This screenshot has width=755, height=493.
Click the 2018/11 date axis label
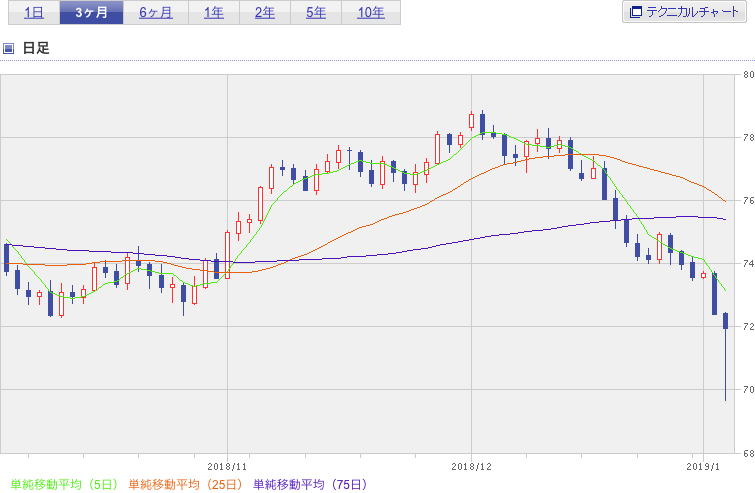(x=227, y=467)
